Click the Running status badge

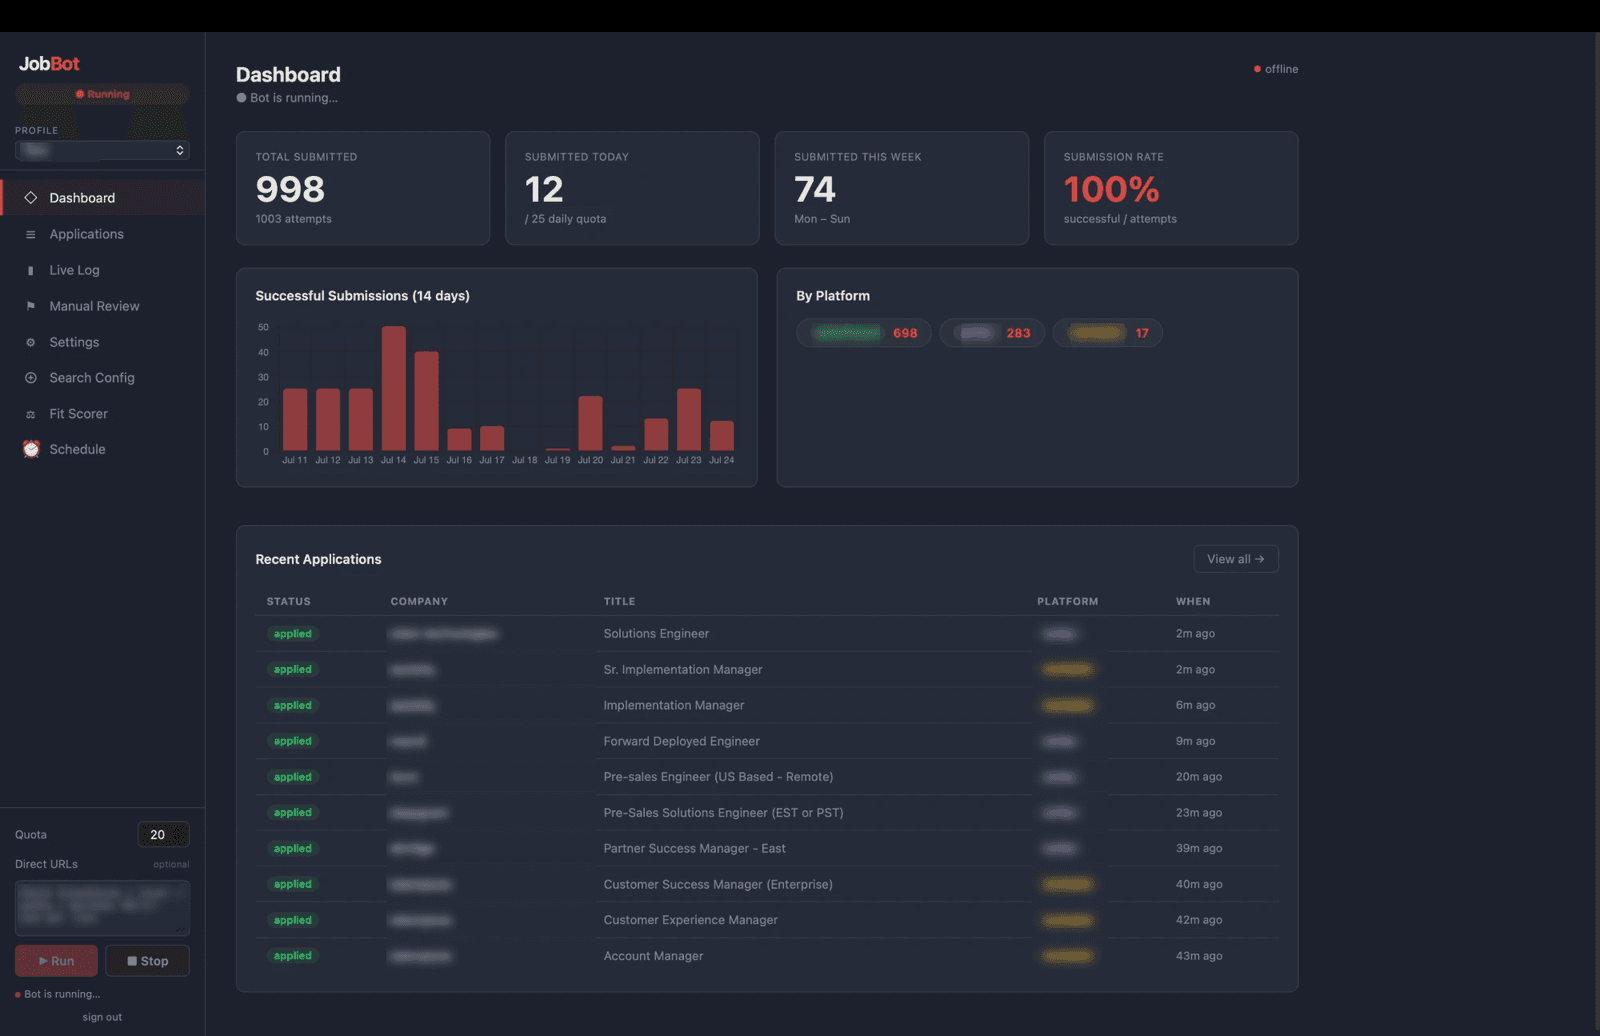point(102,94)
